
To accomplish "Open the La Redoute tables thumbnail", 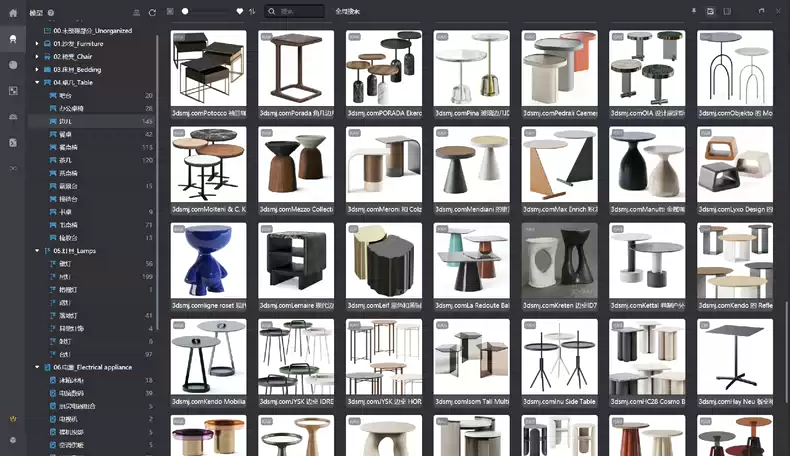I will [x=472, y=260].
